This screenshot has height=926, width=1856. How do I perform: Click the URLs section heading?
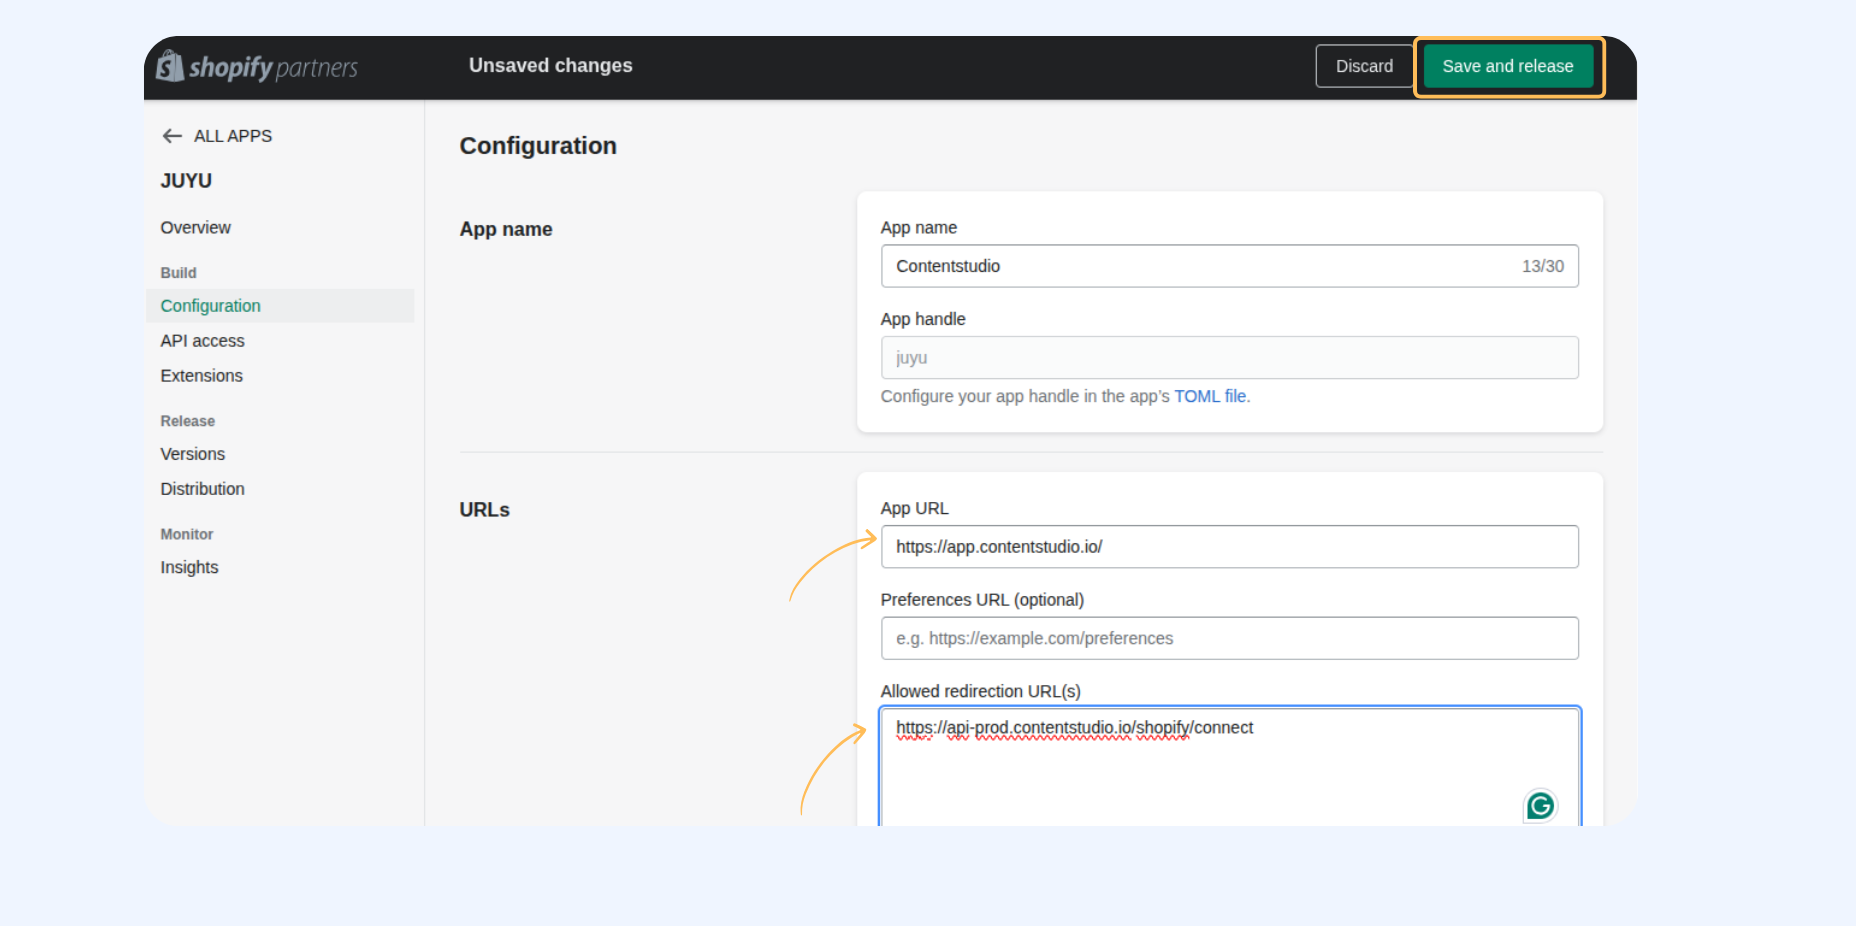pos(484,510)
